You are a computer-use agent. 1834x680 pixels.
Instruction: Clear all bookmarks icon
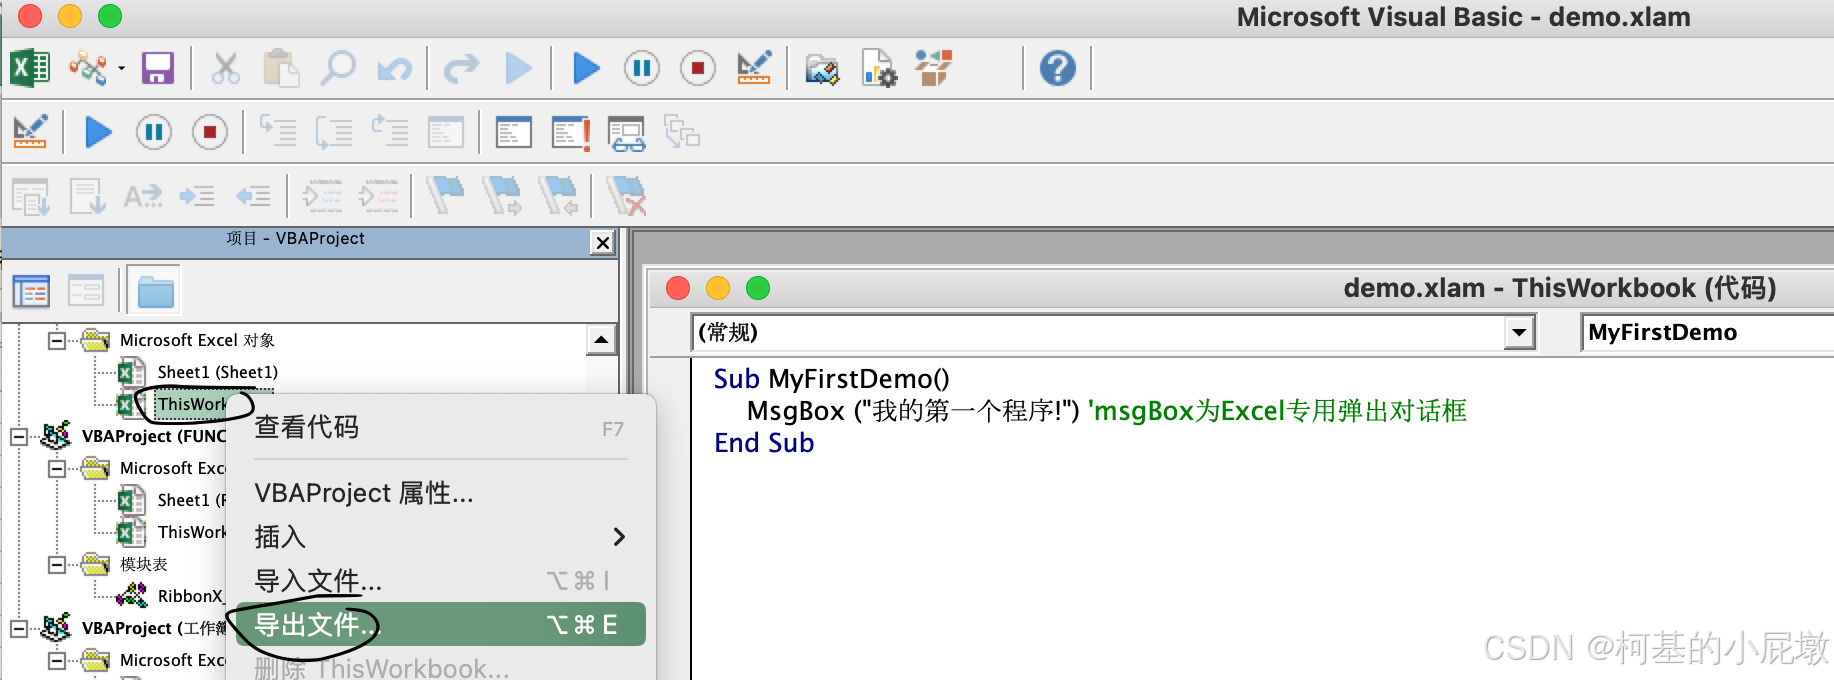(626, 195)
